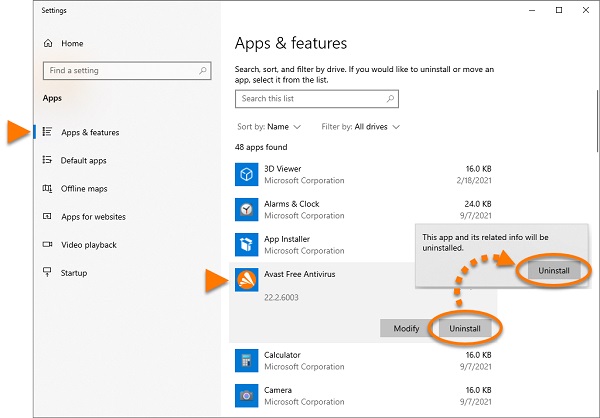Click the 3D Viewer app icon

pos(246,175)
